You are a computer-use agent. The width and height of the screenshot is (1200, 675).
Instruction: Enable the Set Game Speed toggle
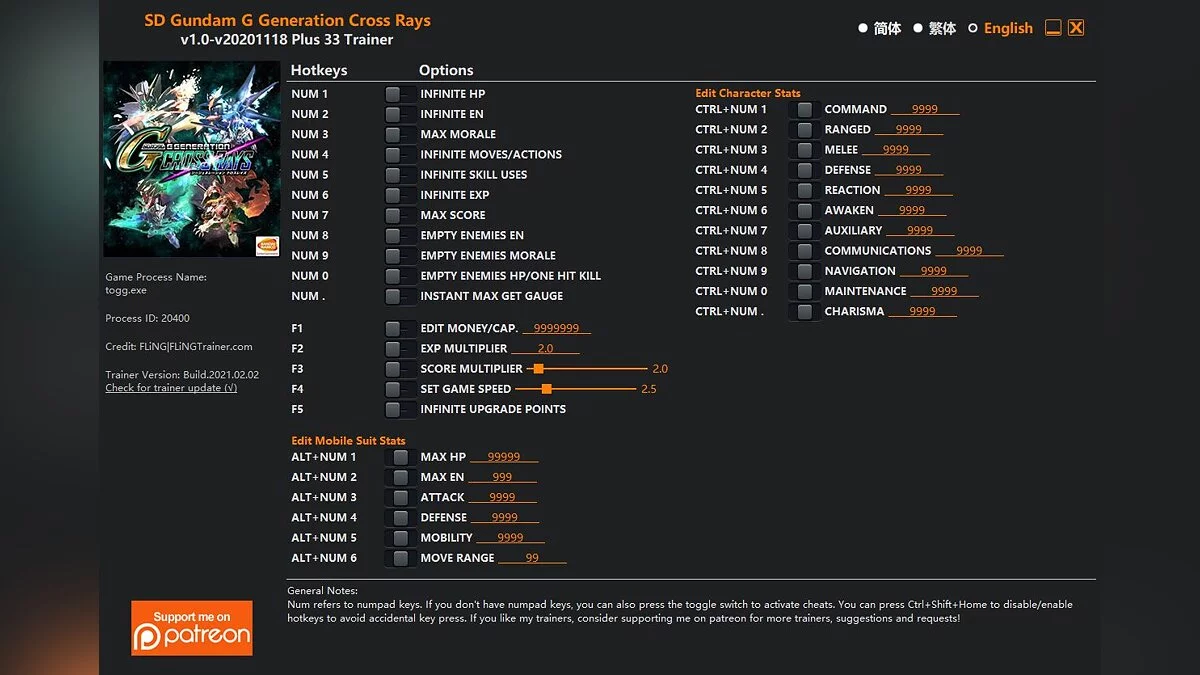400,389
